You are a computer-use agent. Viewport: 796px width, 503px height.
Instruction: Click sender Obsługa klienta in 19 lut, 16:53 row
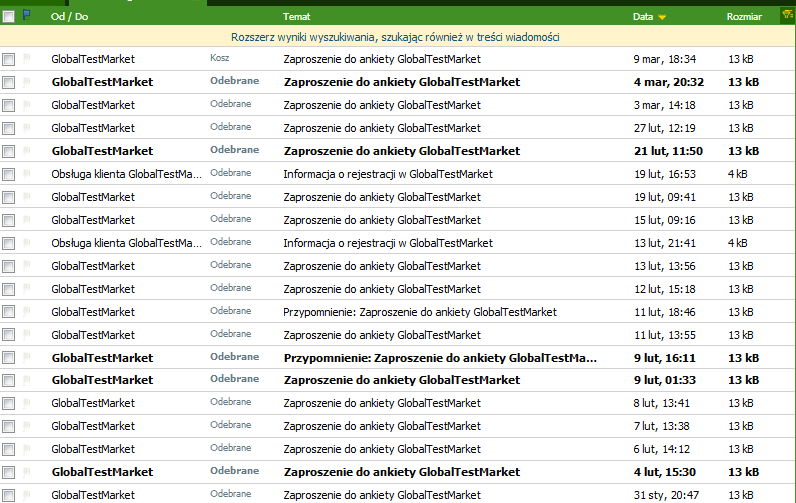pos(126,174)
